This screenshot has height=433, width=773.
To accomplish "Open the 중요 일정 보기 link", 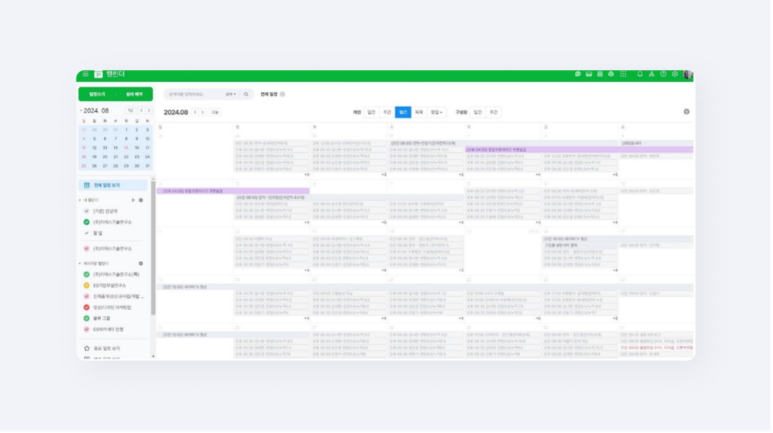I will pos(107,349).
